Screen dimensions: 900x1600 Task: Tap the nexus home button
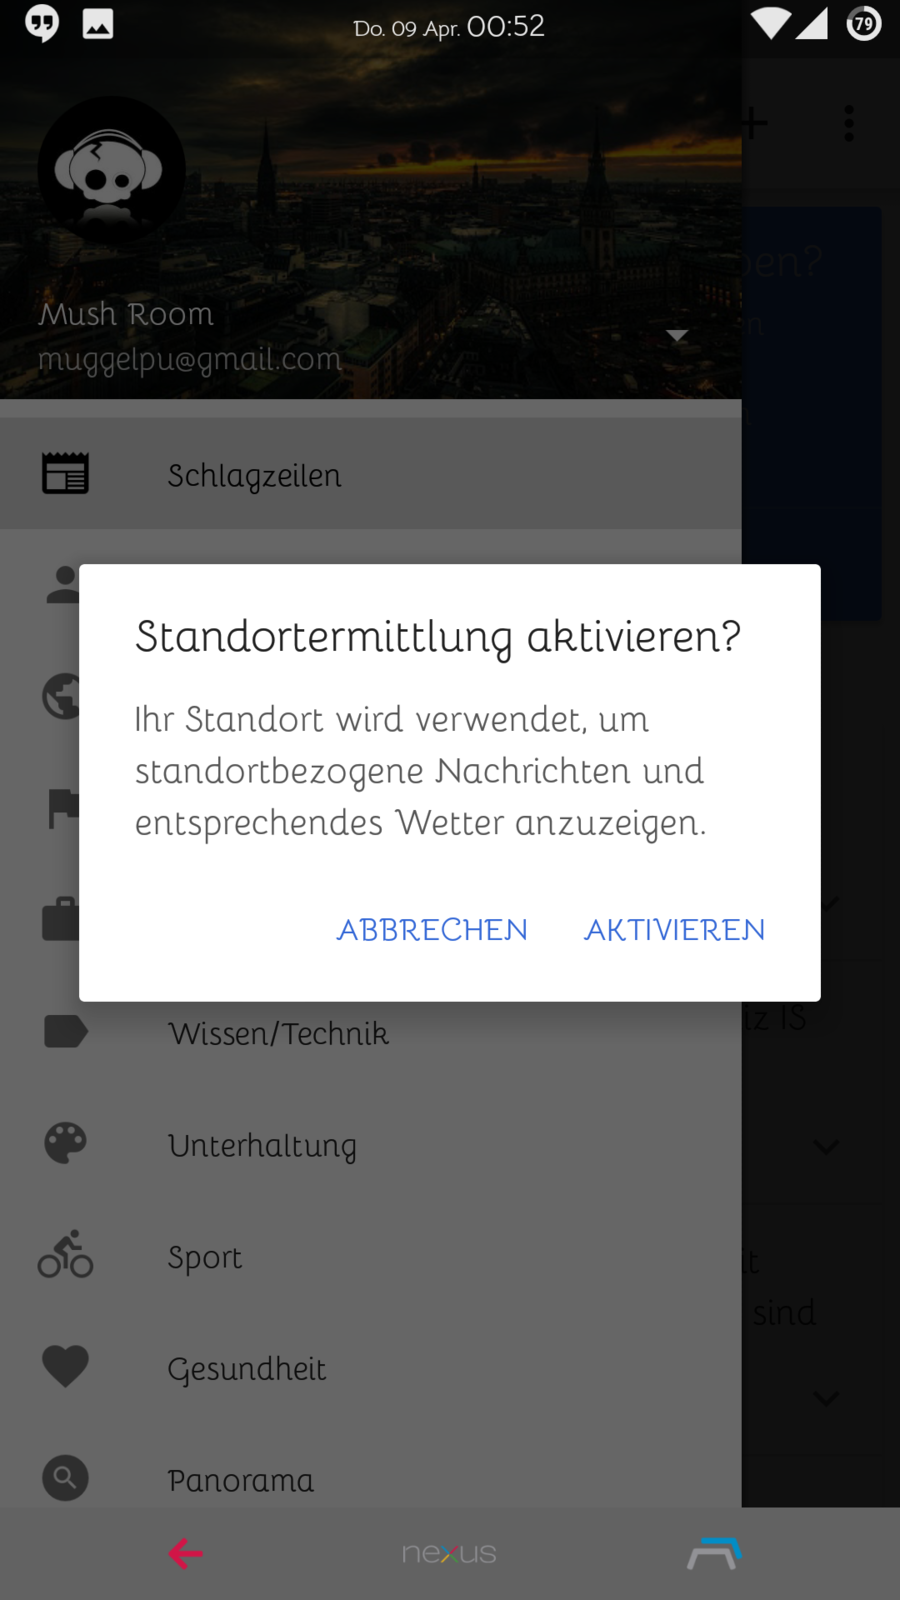coord(449,1554)
